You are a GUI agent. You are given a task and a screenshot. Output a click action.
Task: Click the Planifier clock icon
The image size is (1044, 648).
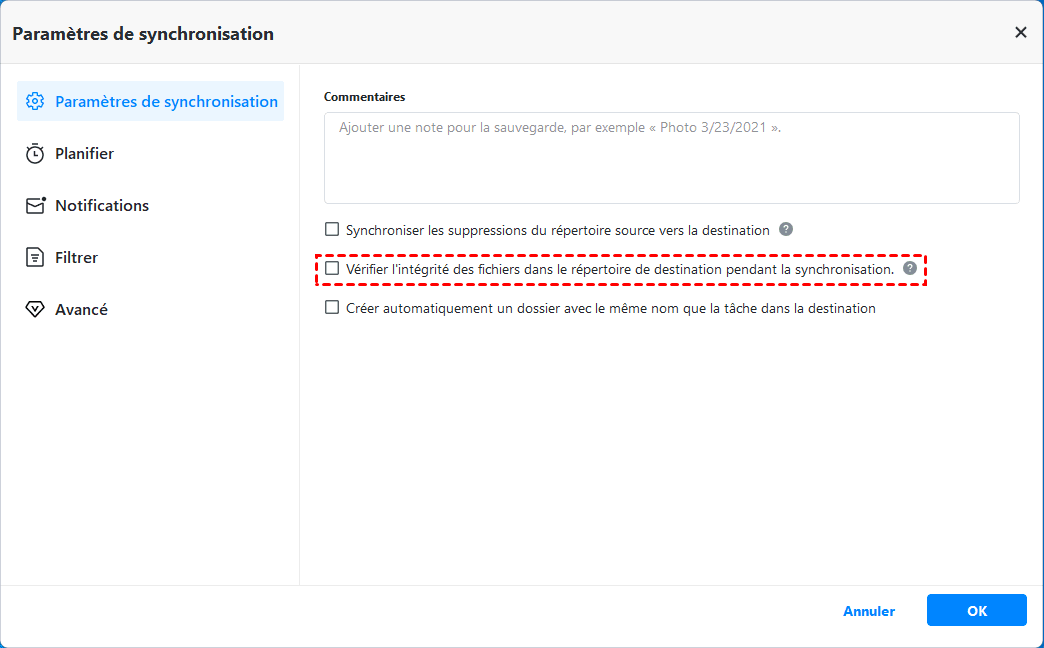coord(35,154)
